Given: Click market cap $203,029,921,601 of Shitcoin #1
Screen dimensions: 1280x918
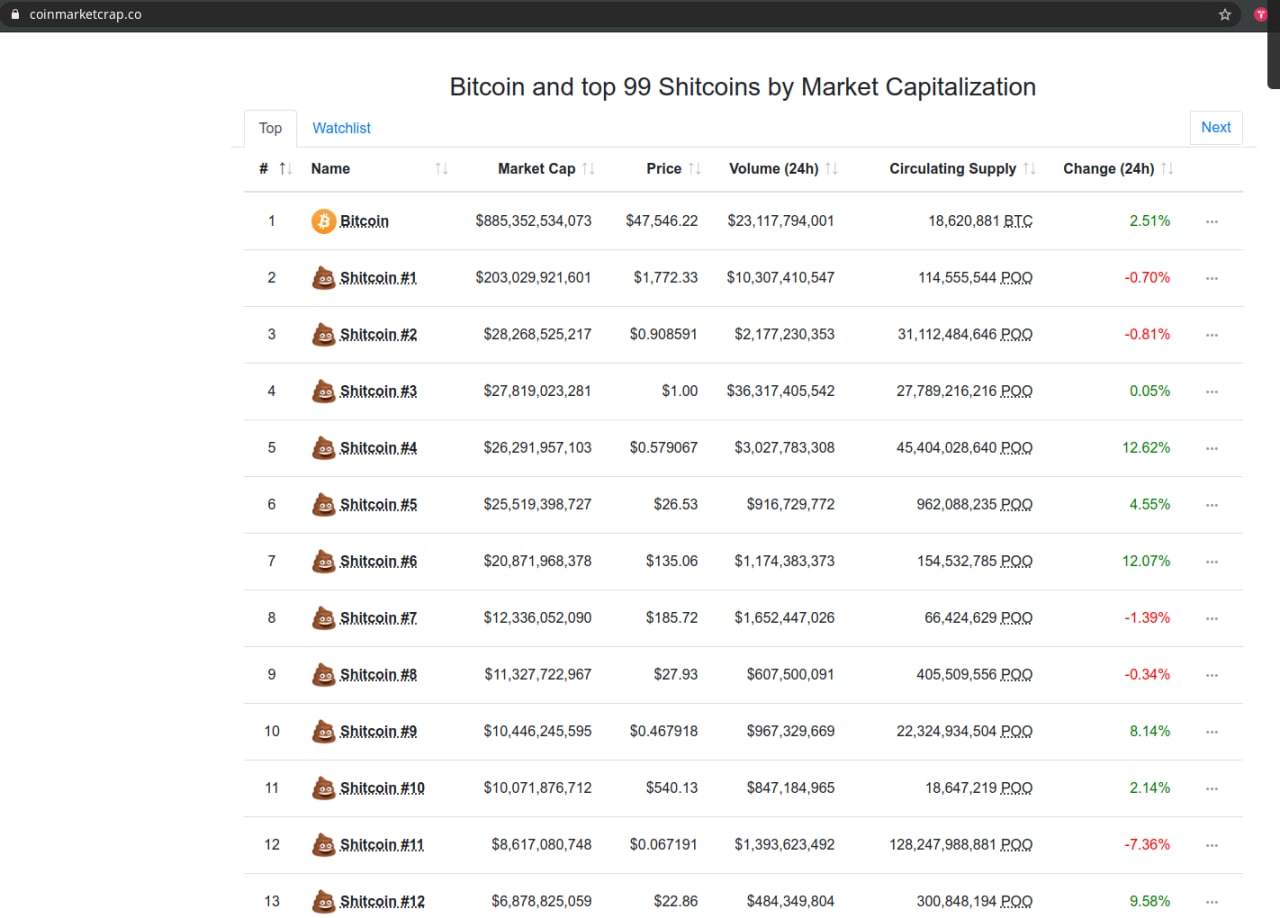Looking at the screenshot, I should coord(533,278).
